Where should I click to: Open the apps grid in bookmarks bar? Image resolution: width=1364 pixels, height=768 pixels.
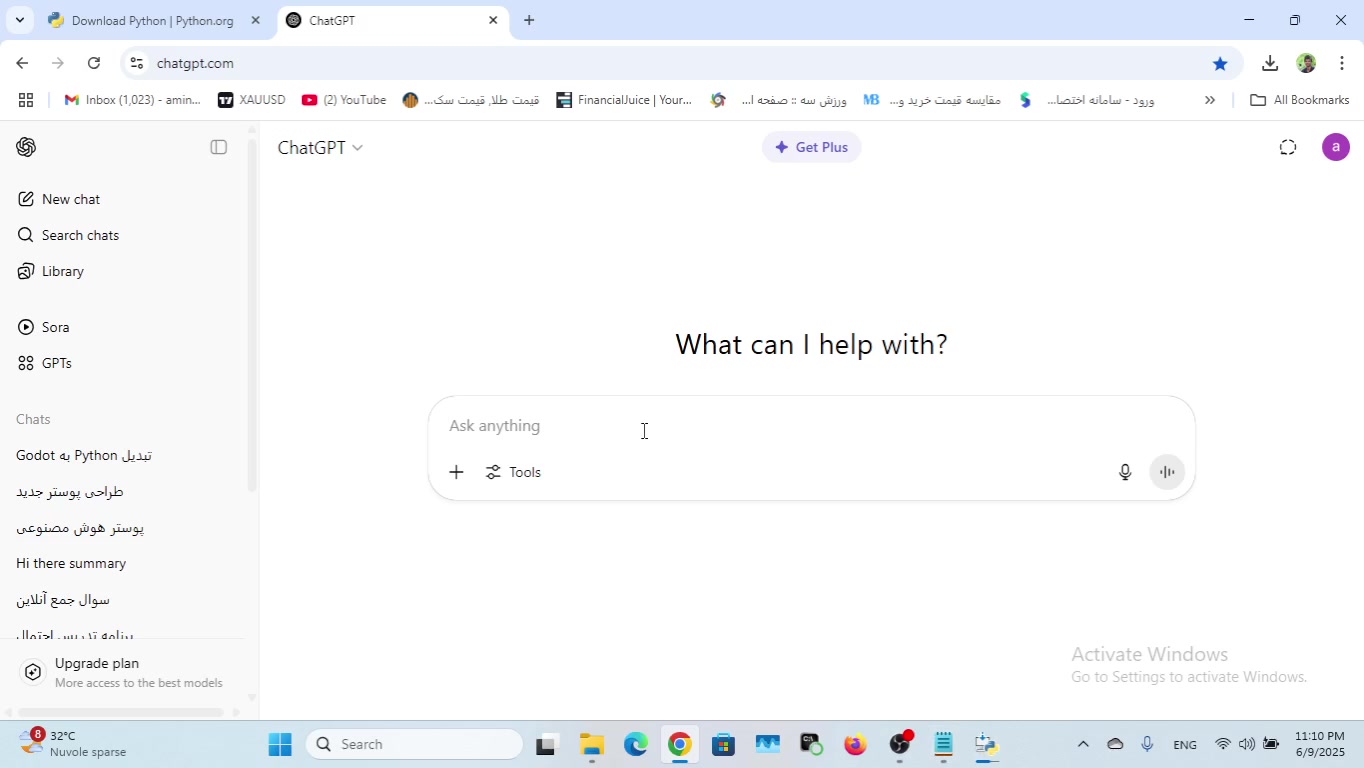pyautogui.click(x=26, y=100)
